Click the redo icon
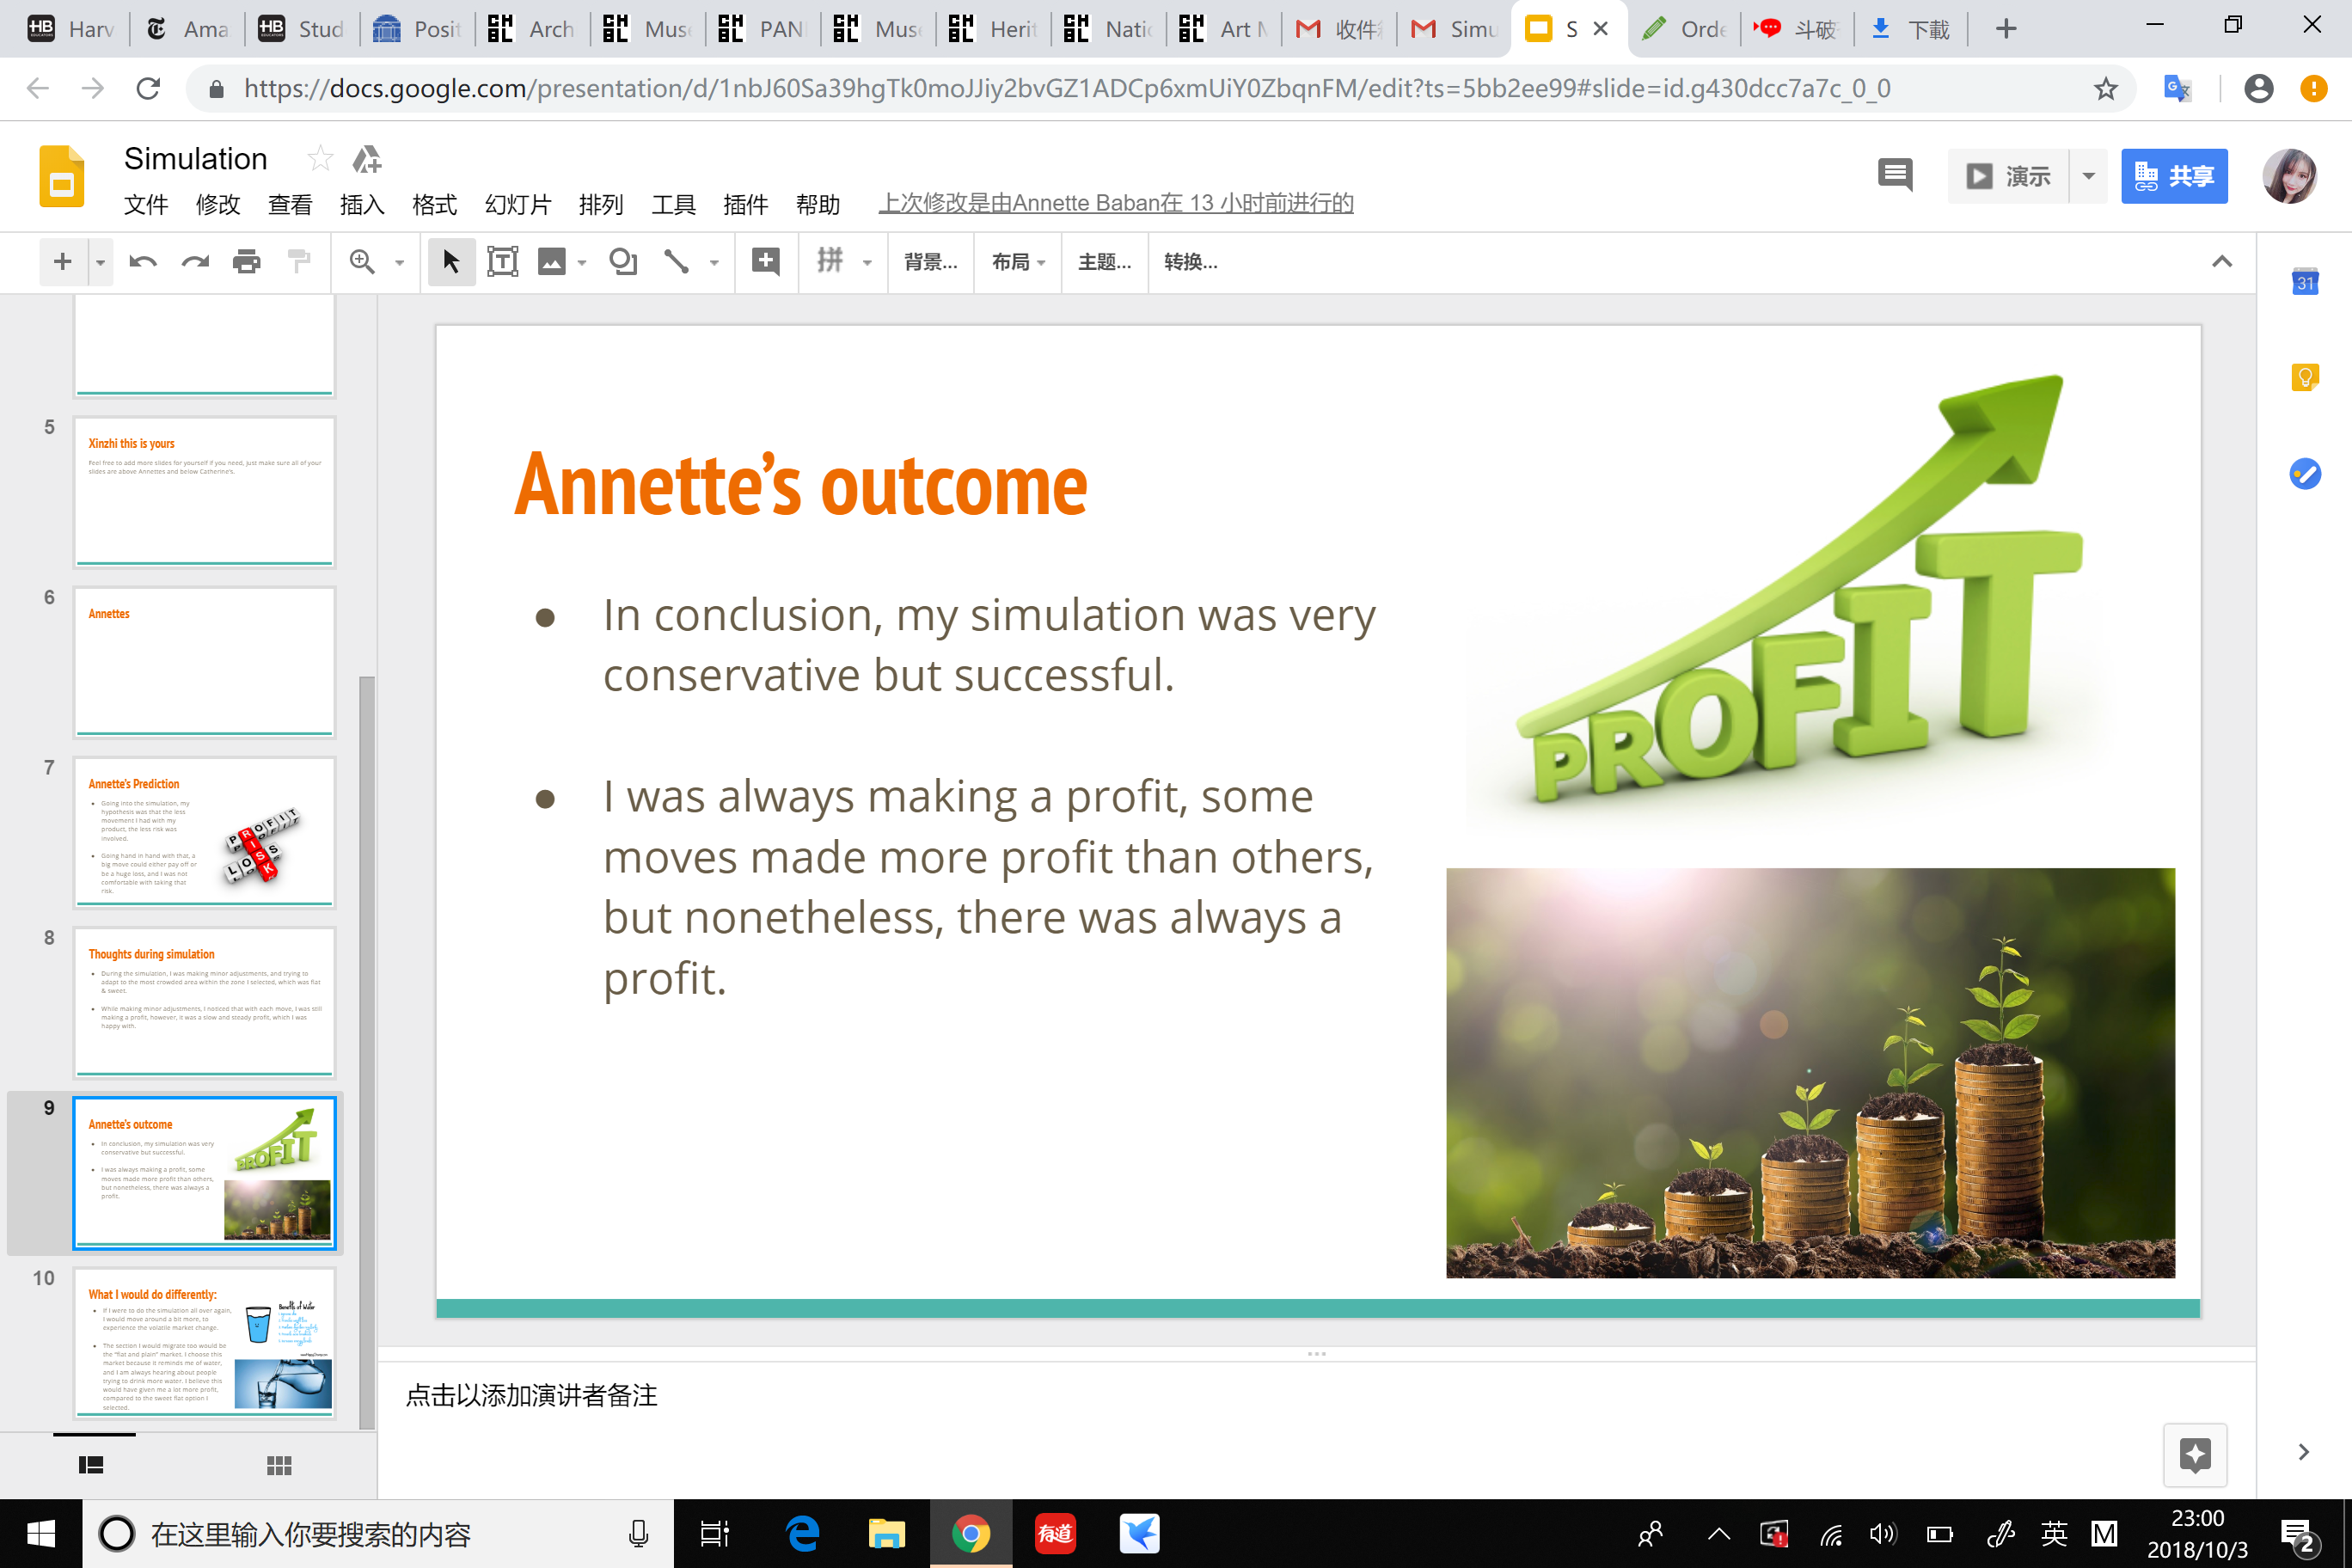Viewport: 2352px width, 1568px height. click(x=195, y=262)
